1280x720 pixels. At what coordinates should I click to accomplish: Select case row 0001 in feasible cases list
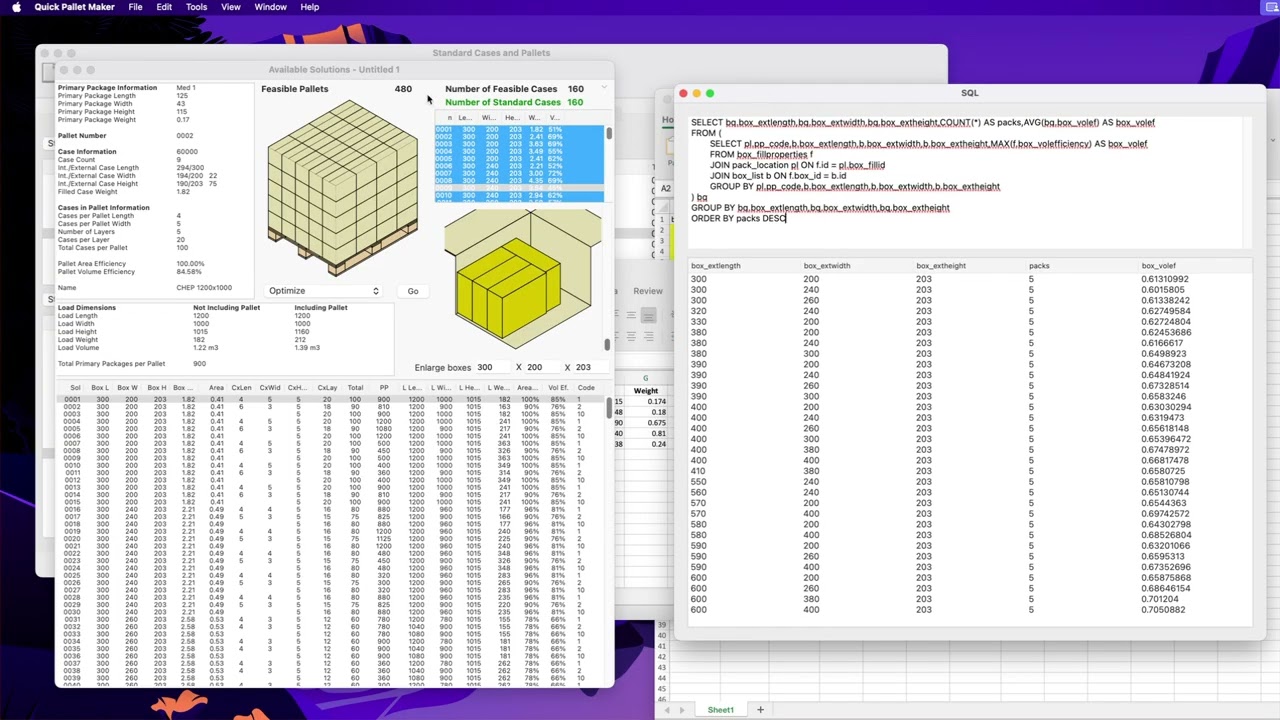[x=519, y=130]
